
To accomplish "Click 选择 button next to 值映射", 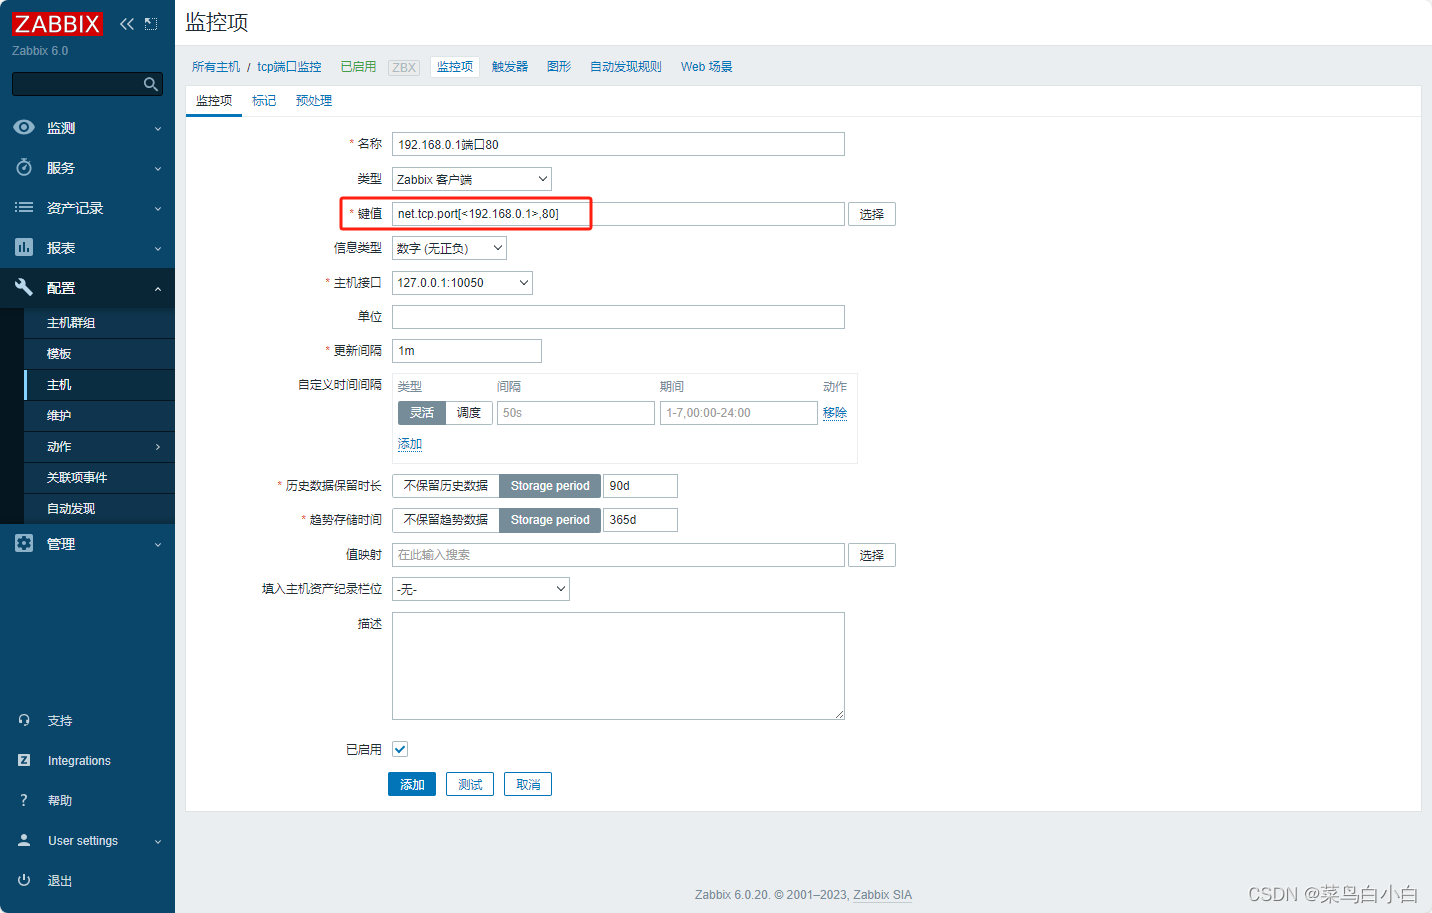I will (872, 555).
